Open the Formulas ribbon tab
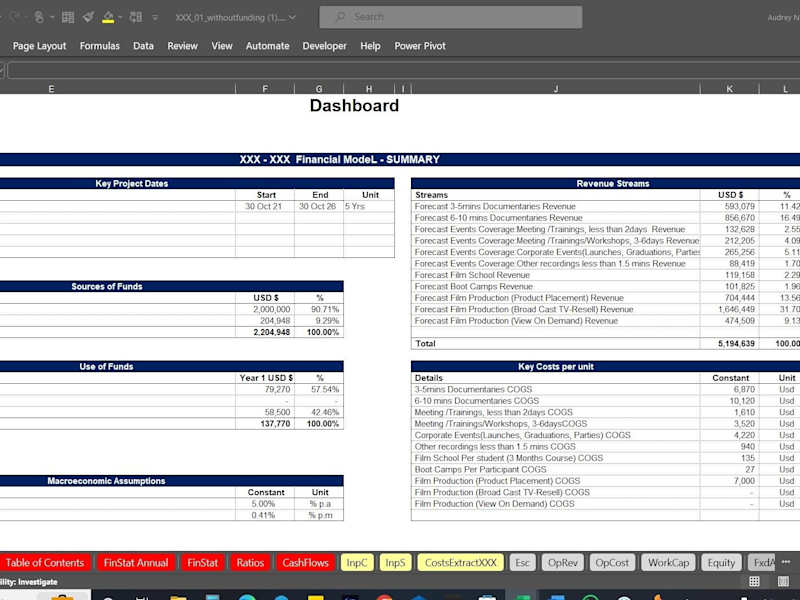This screenshot has height=600, width=800. [99, 46]
